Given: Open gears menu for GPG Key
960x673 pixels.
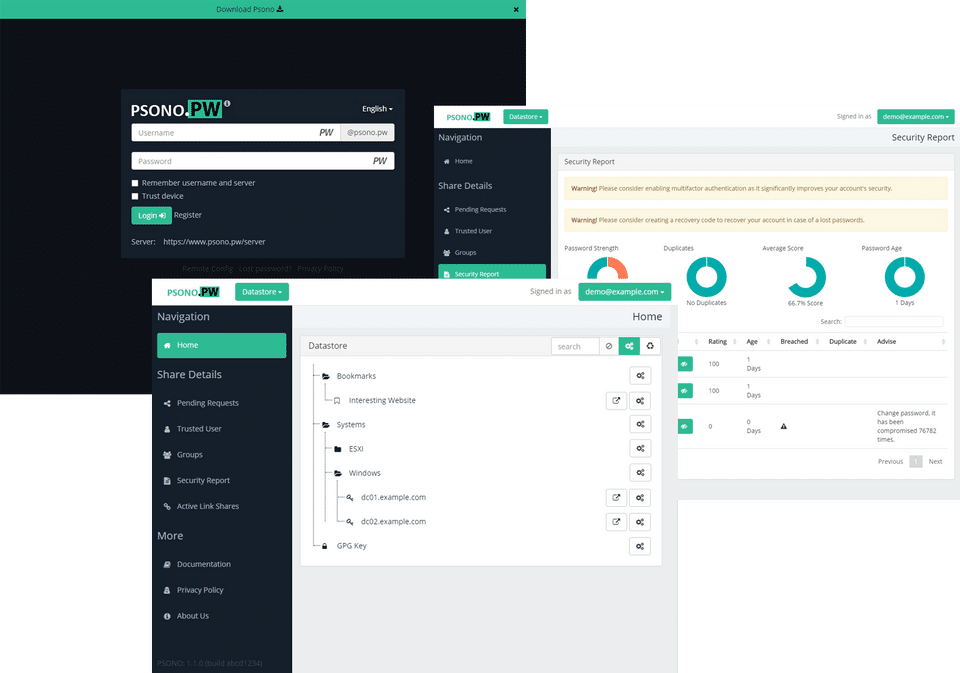Looking at the screenshot, I should (640, 546).
